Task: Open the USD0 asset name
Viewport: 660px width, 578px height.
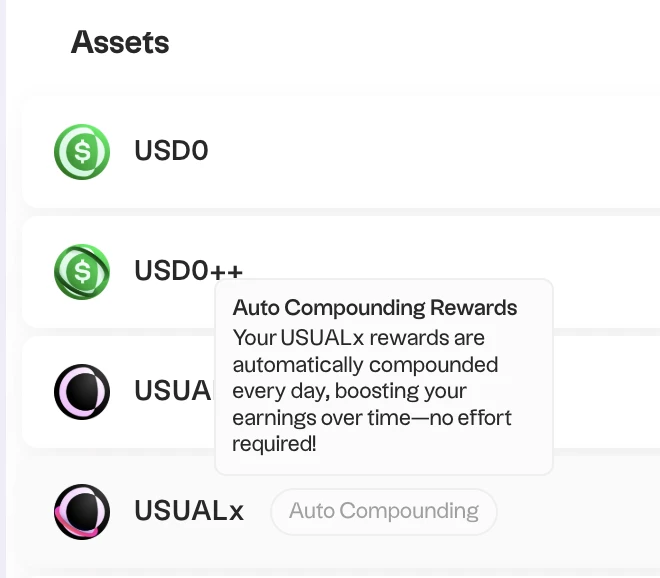Action: pyautogui.click(x=171, y=152)
